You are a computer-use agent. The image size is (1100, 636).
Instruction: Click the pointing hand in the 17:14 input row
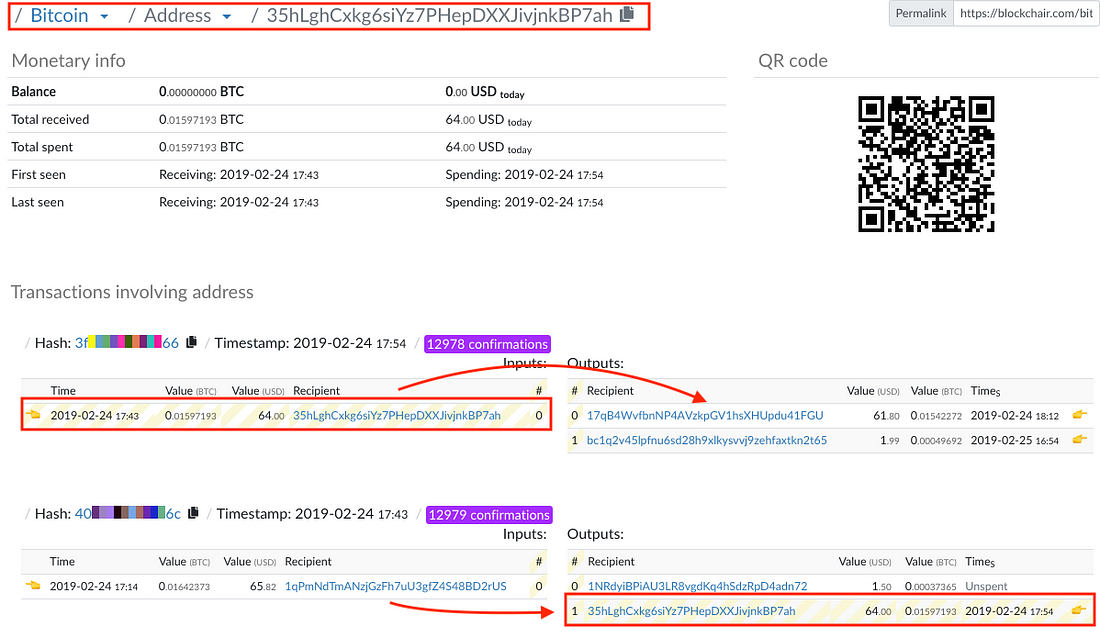click(33, 586)
